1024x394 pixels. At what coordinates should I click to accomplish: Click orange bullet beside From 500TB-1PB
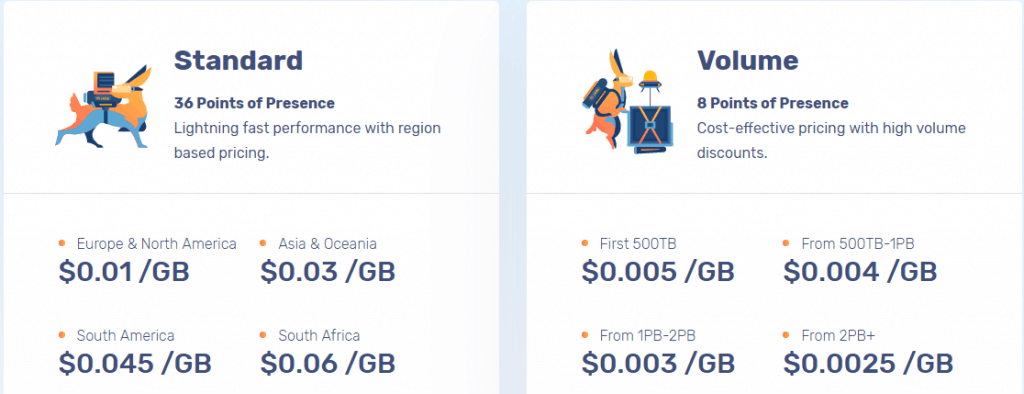coord(787,243)
